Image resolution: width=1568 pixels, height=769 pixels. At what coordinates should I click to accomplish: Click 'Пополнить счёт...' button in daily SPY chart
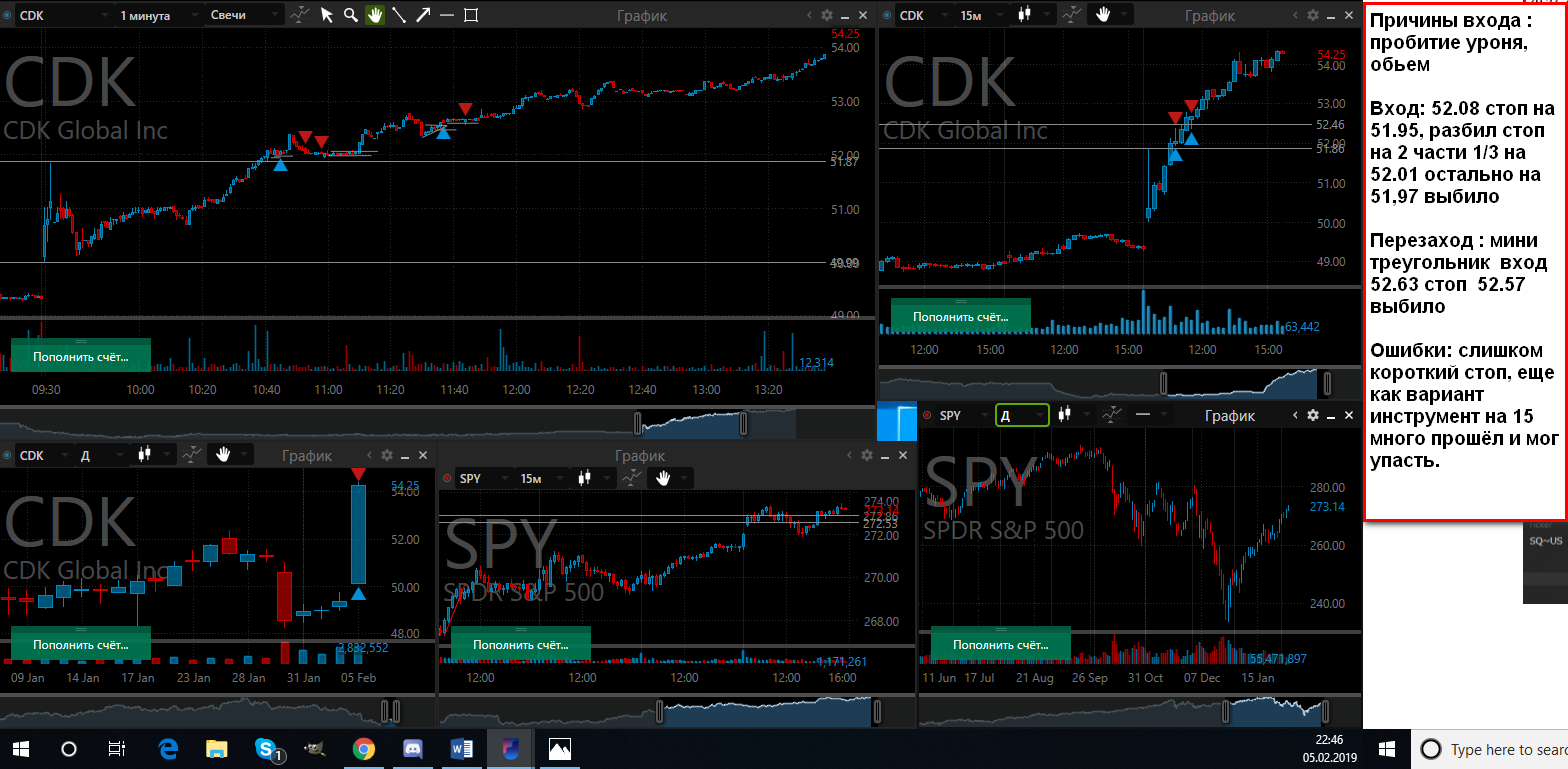click(1001, 644)
